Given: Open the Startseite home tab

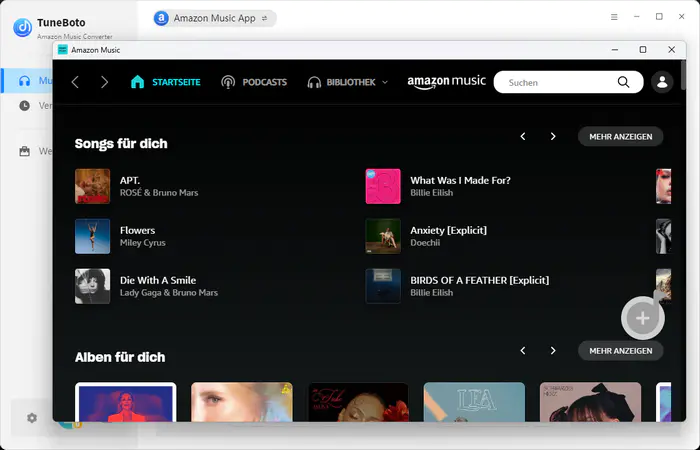Looking at the screenshot, I should tap(165, 82).
